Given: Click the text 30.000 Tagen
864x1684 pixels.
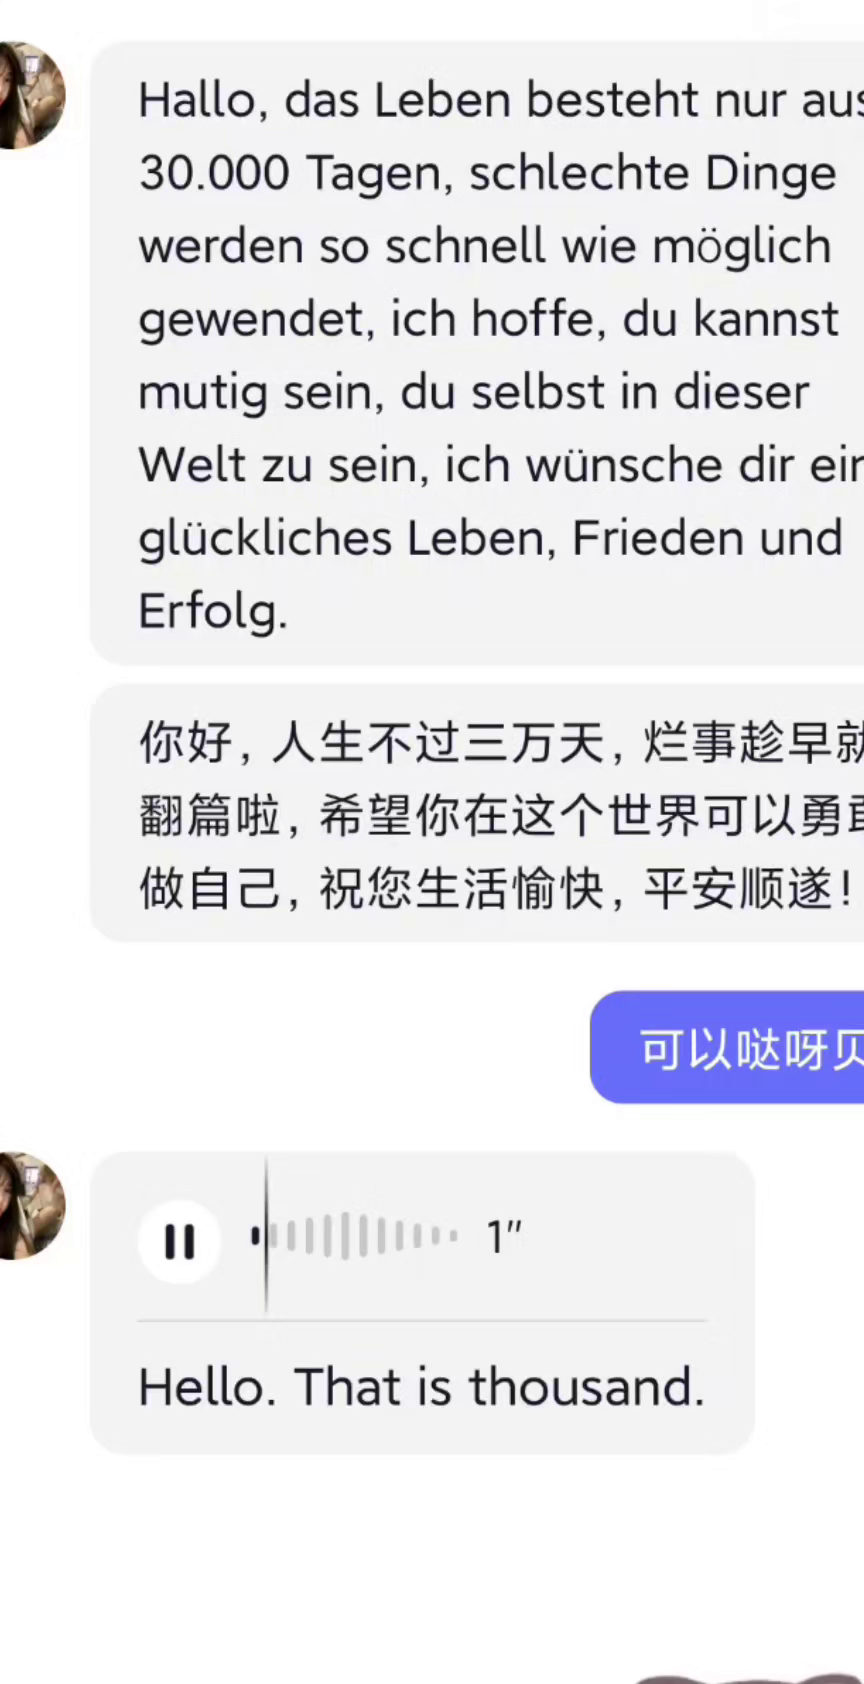Looking at the screenshot, I should [x=290, y=174].
